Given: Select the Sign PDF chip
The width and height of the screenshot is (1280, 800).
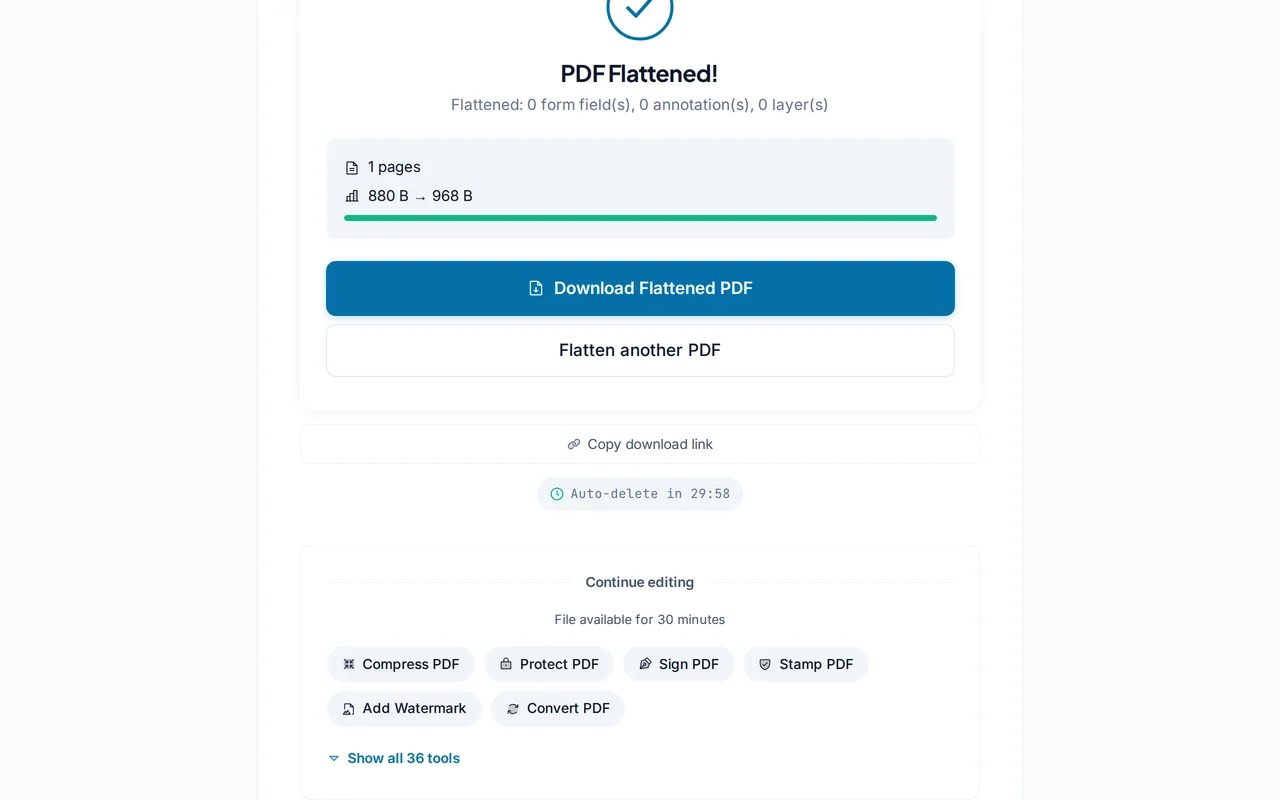Looking at the screenshot, I should (x=679, y=664).
